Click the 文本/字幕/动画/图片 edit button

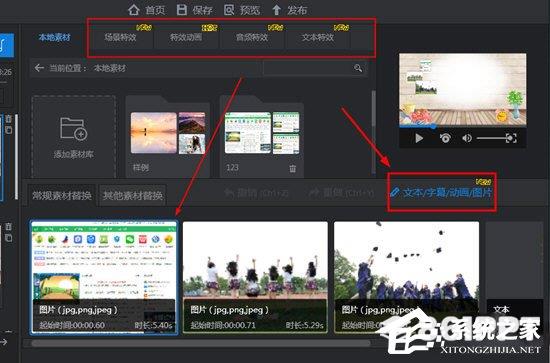pos(441,192)
